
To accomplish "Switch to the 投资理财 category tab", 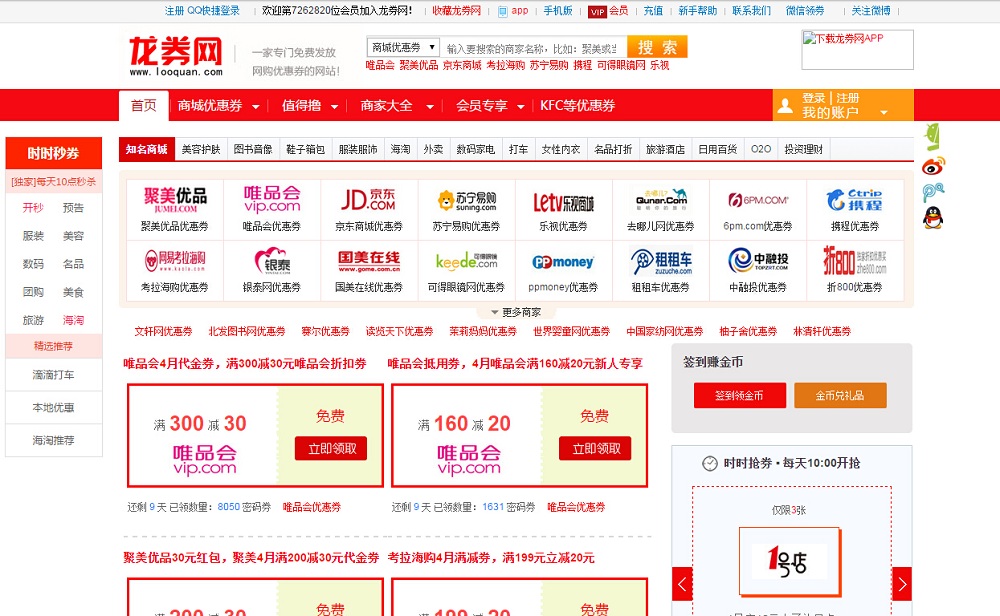I will [804, 149].
